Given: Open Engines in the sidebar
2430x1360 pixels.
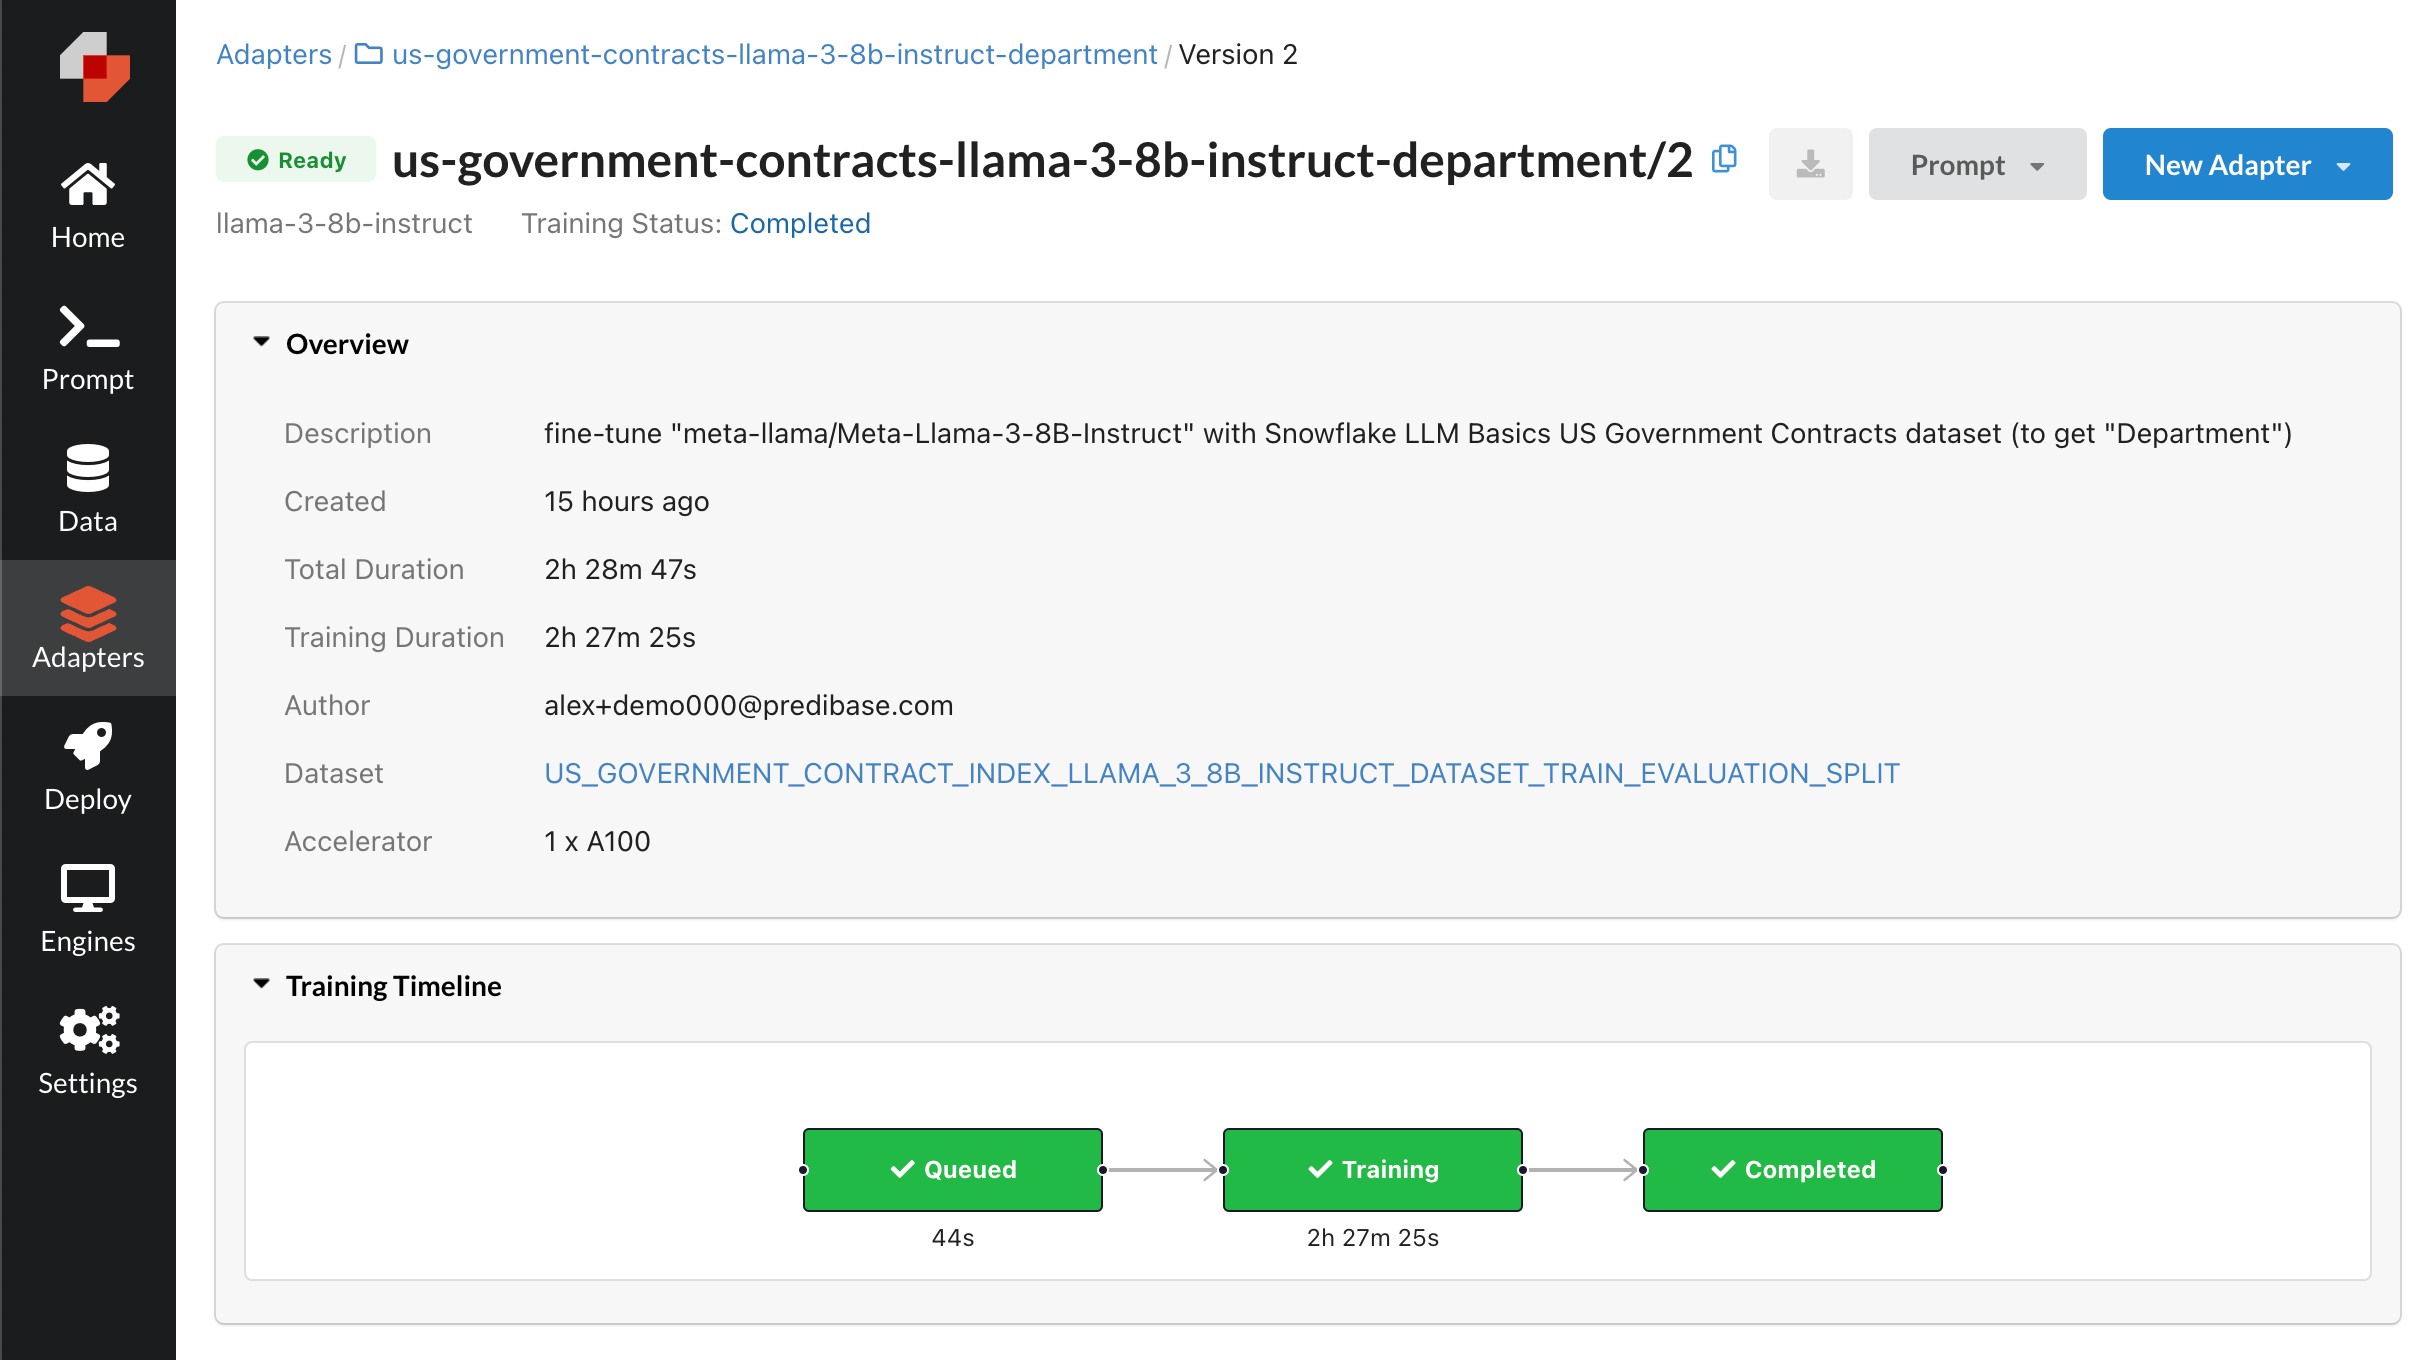Looking at the screenshot, I should click(88, 910).
